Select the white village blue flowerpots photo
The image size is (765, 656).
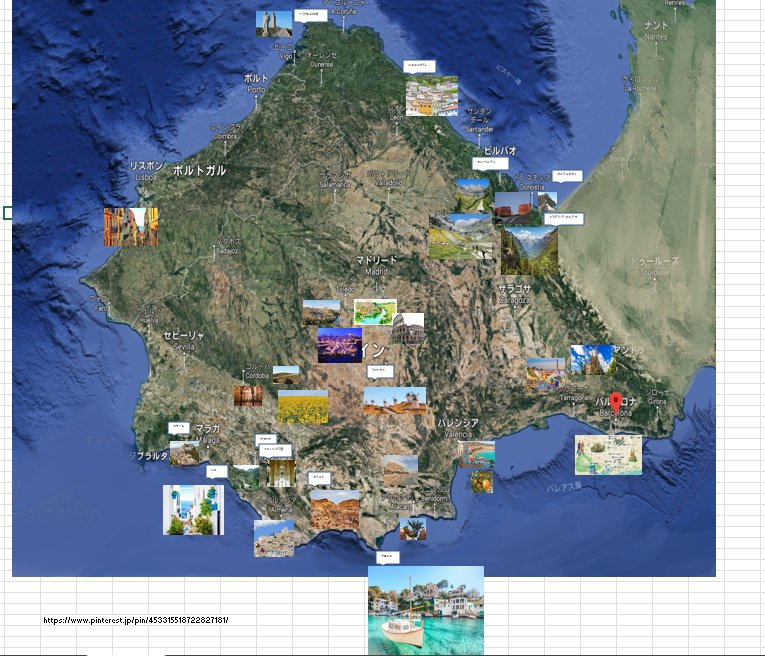click(194, 510)
